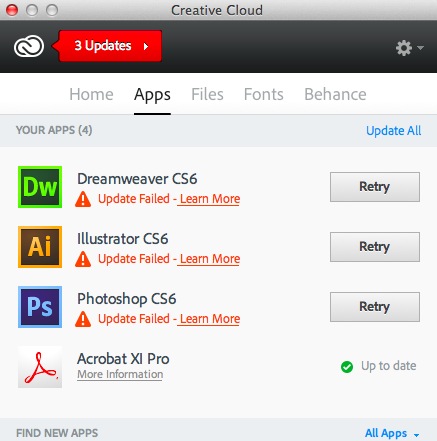Click the Creative Cloud logo icon
The height and width of the screenshot is (441, 437).
29,46
